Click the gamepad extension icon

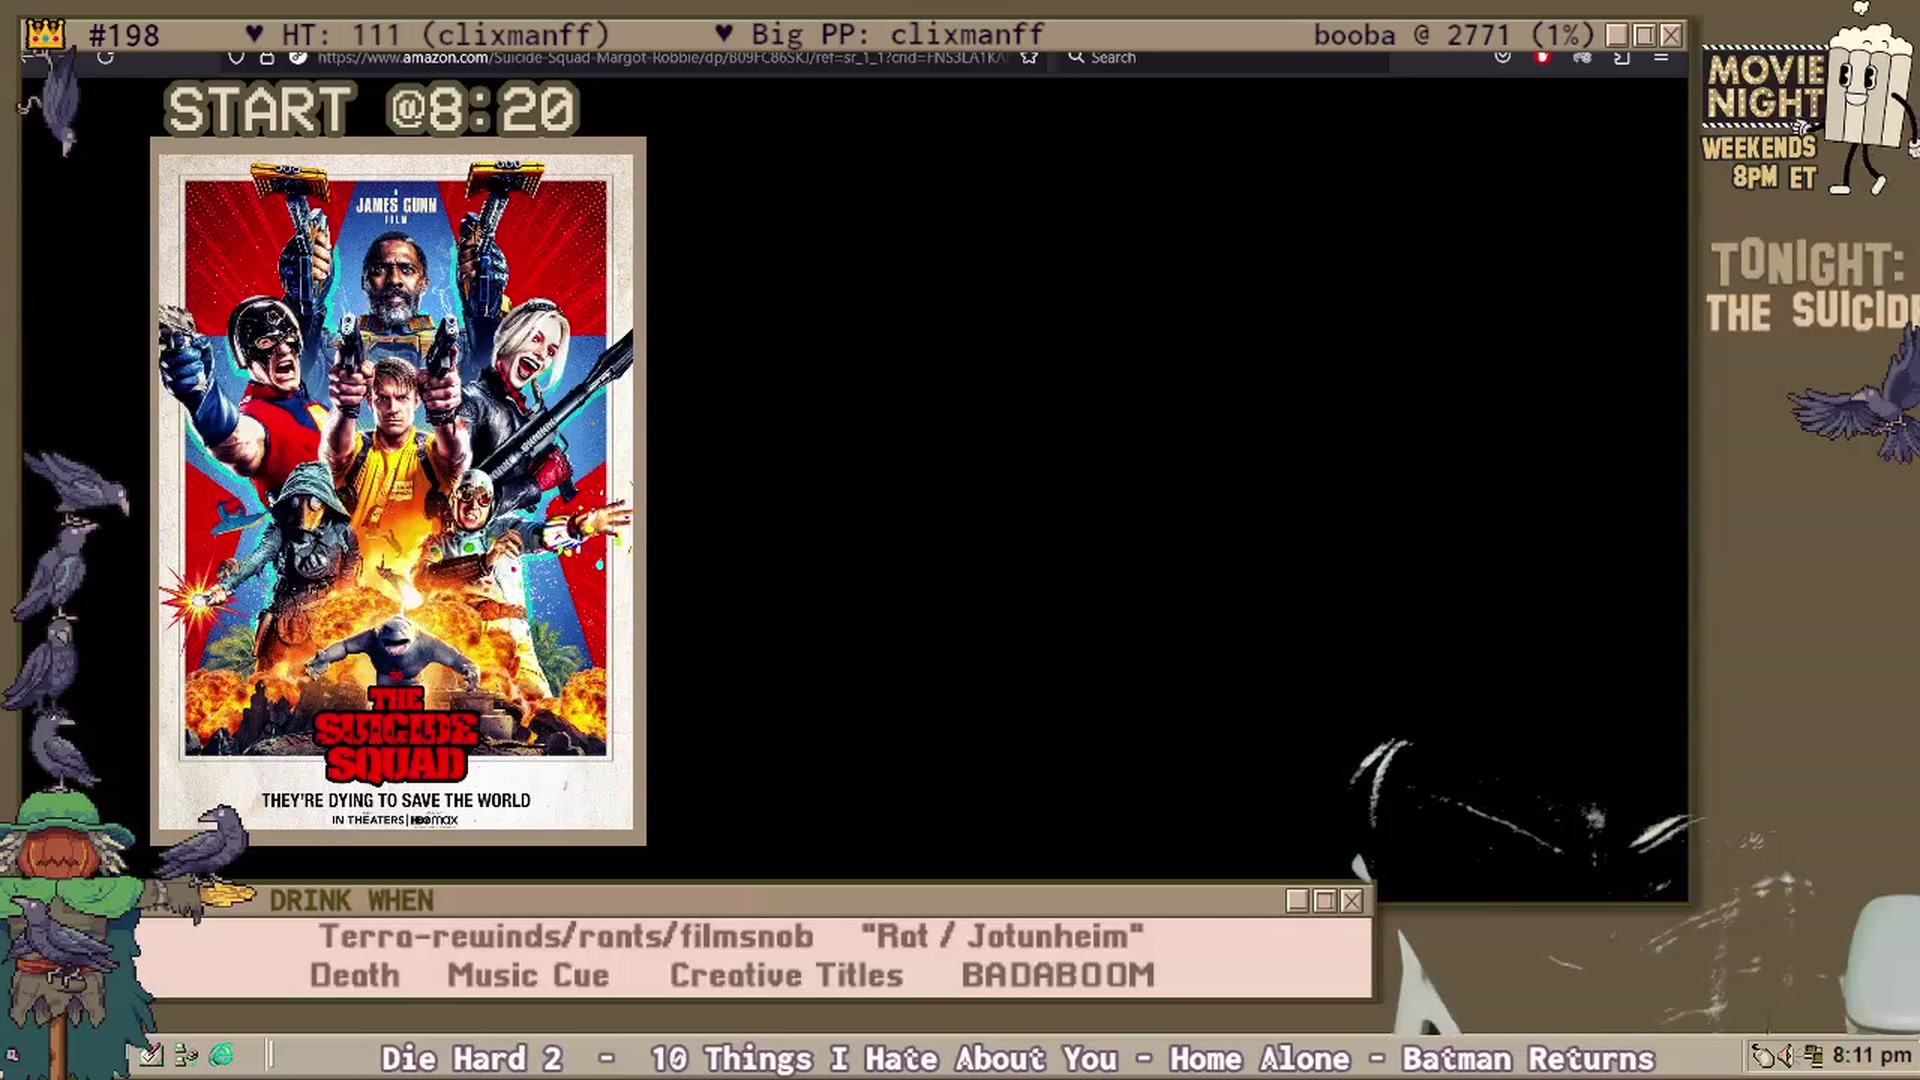1582,58
